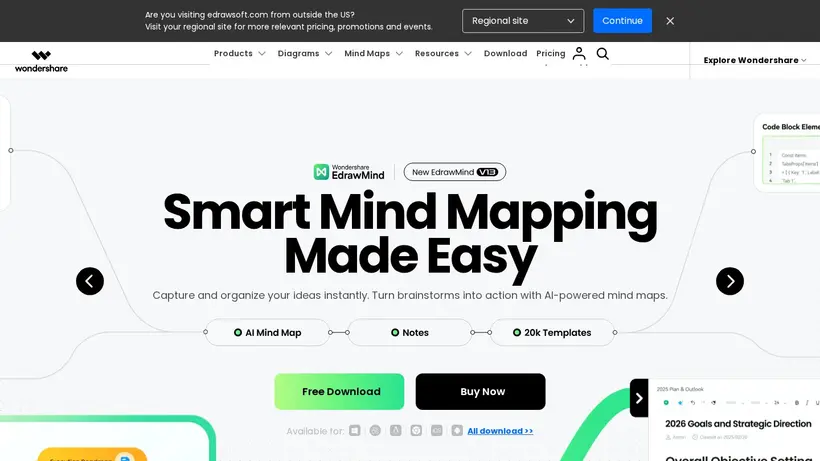The width and height of the screenshot is (820, 461).
Task: Expand the Diagrams menu
Action: tap(305, 53)
